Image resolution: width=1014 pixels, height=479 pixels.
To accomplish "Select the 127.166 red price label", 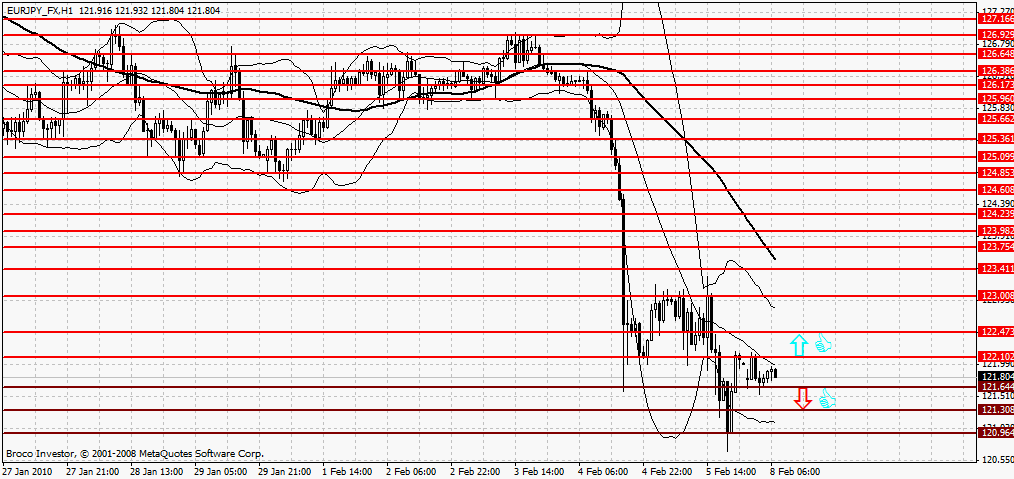I will pyautogui.click(x=997, y=21).
